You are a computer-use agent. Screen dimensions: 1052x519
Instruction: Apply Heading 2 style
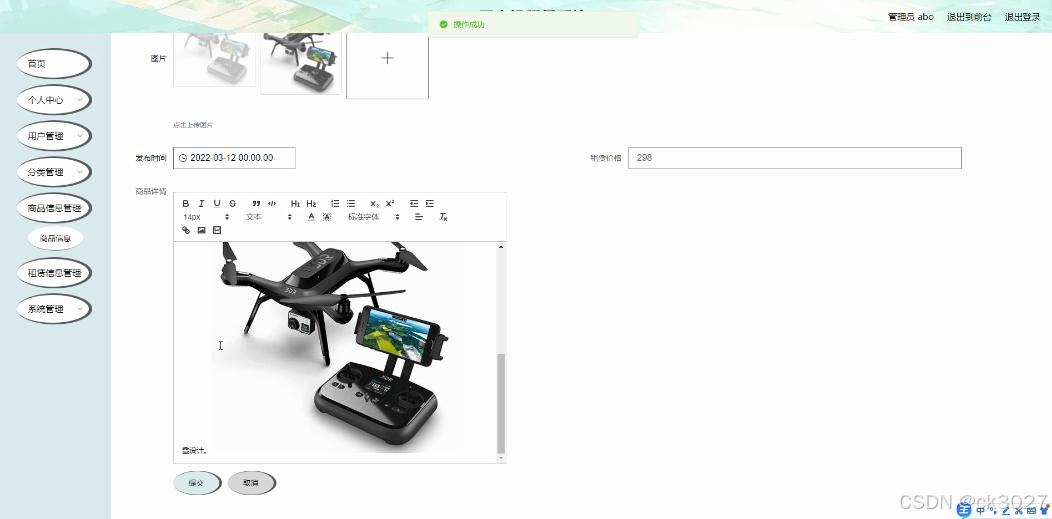click(311, 203)
